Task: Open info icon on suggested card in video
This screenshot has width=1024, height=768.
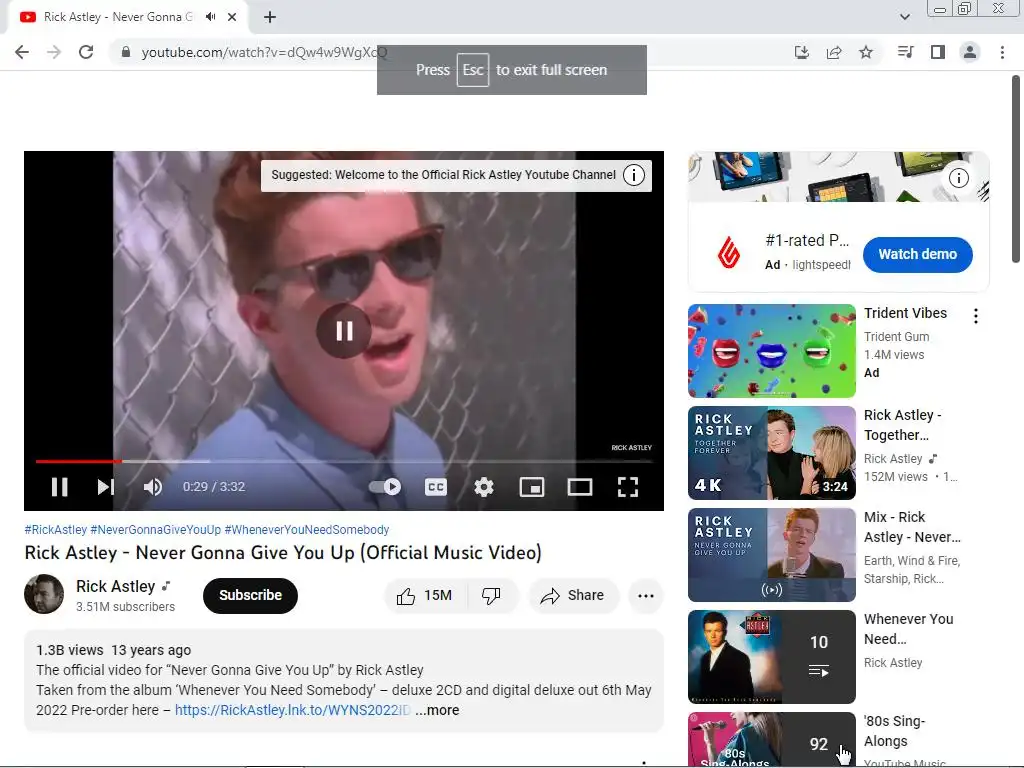Action: pyautogui.click(x=633, y=175)
